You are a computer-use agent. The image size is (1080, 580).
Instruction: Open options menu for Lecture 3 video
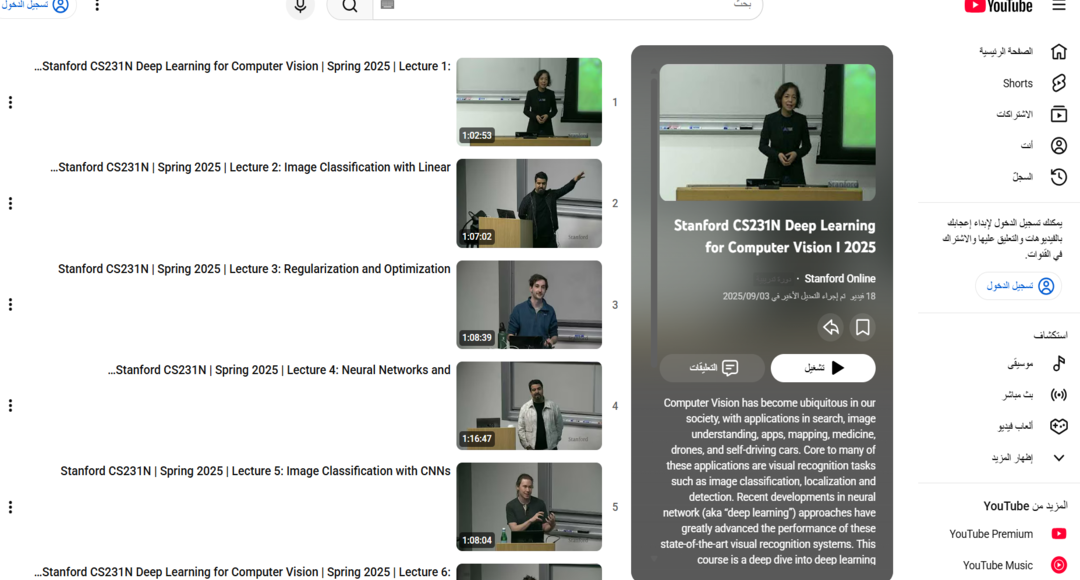(10, 304)
